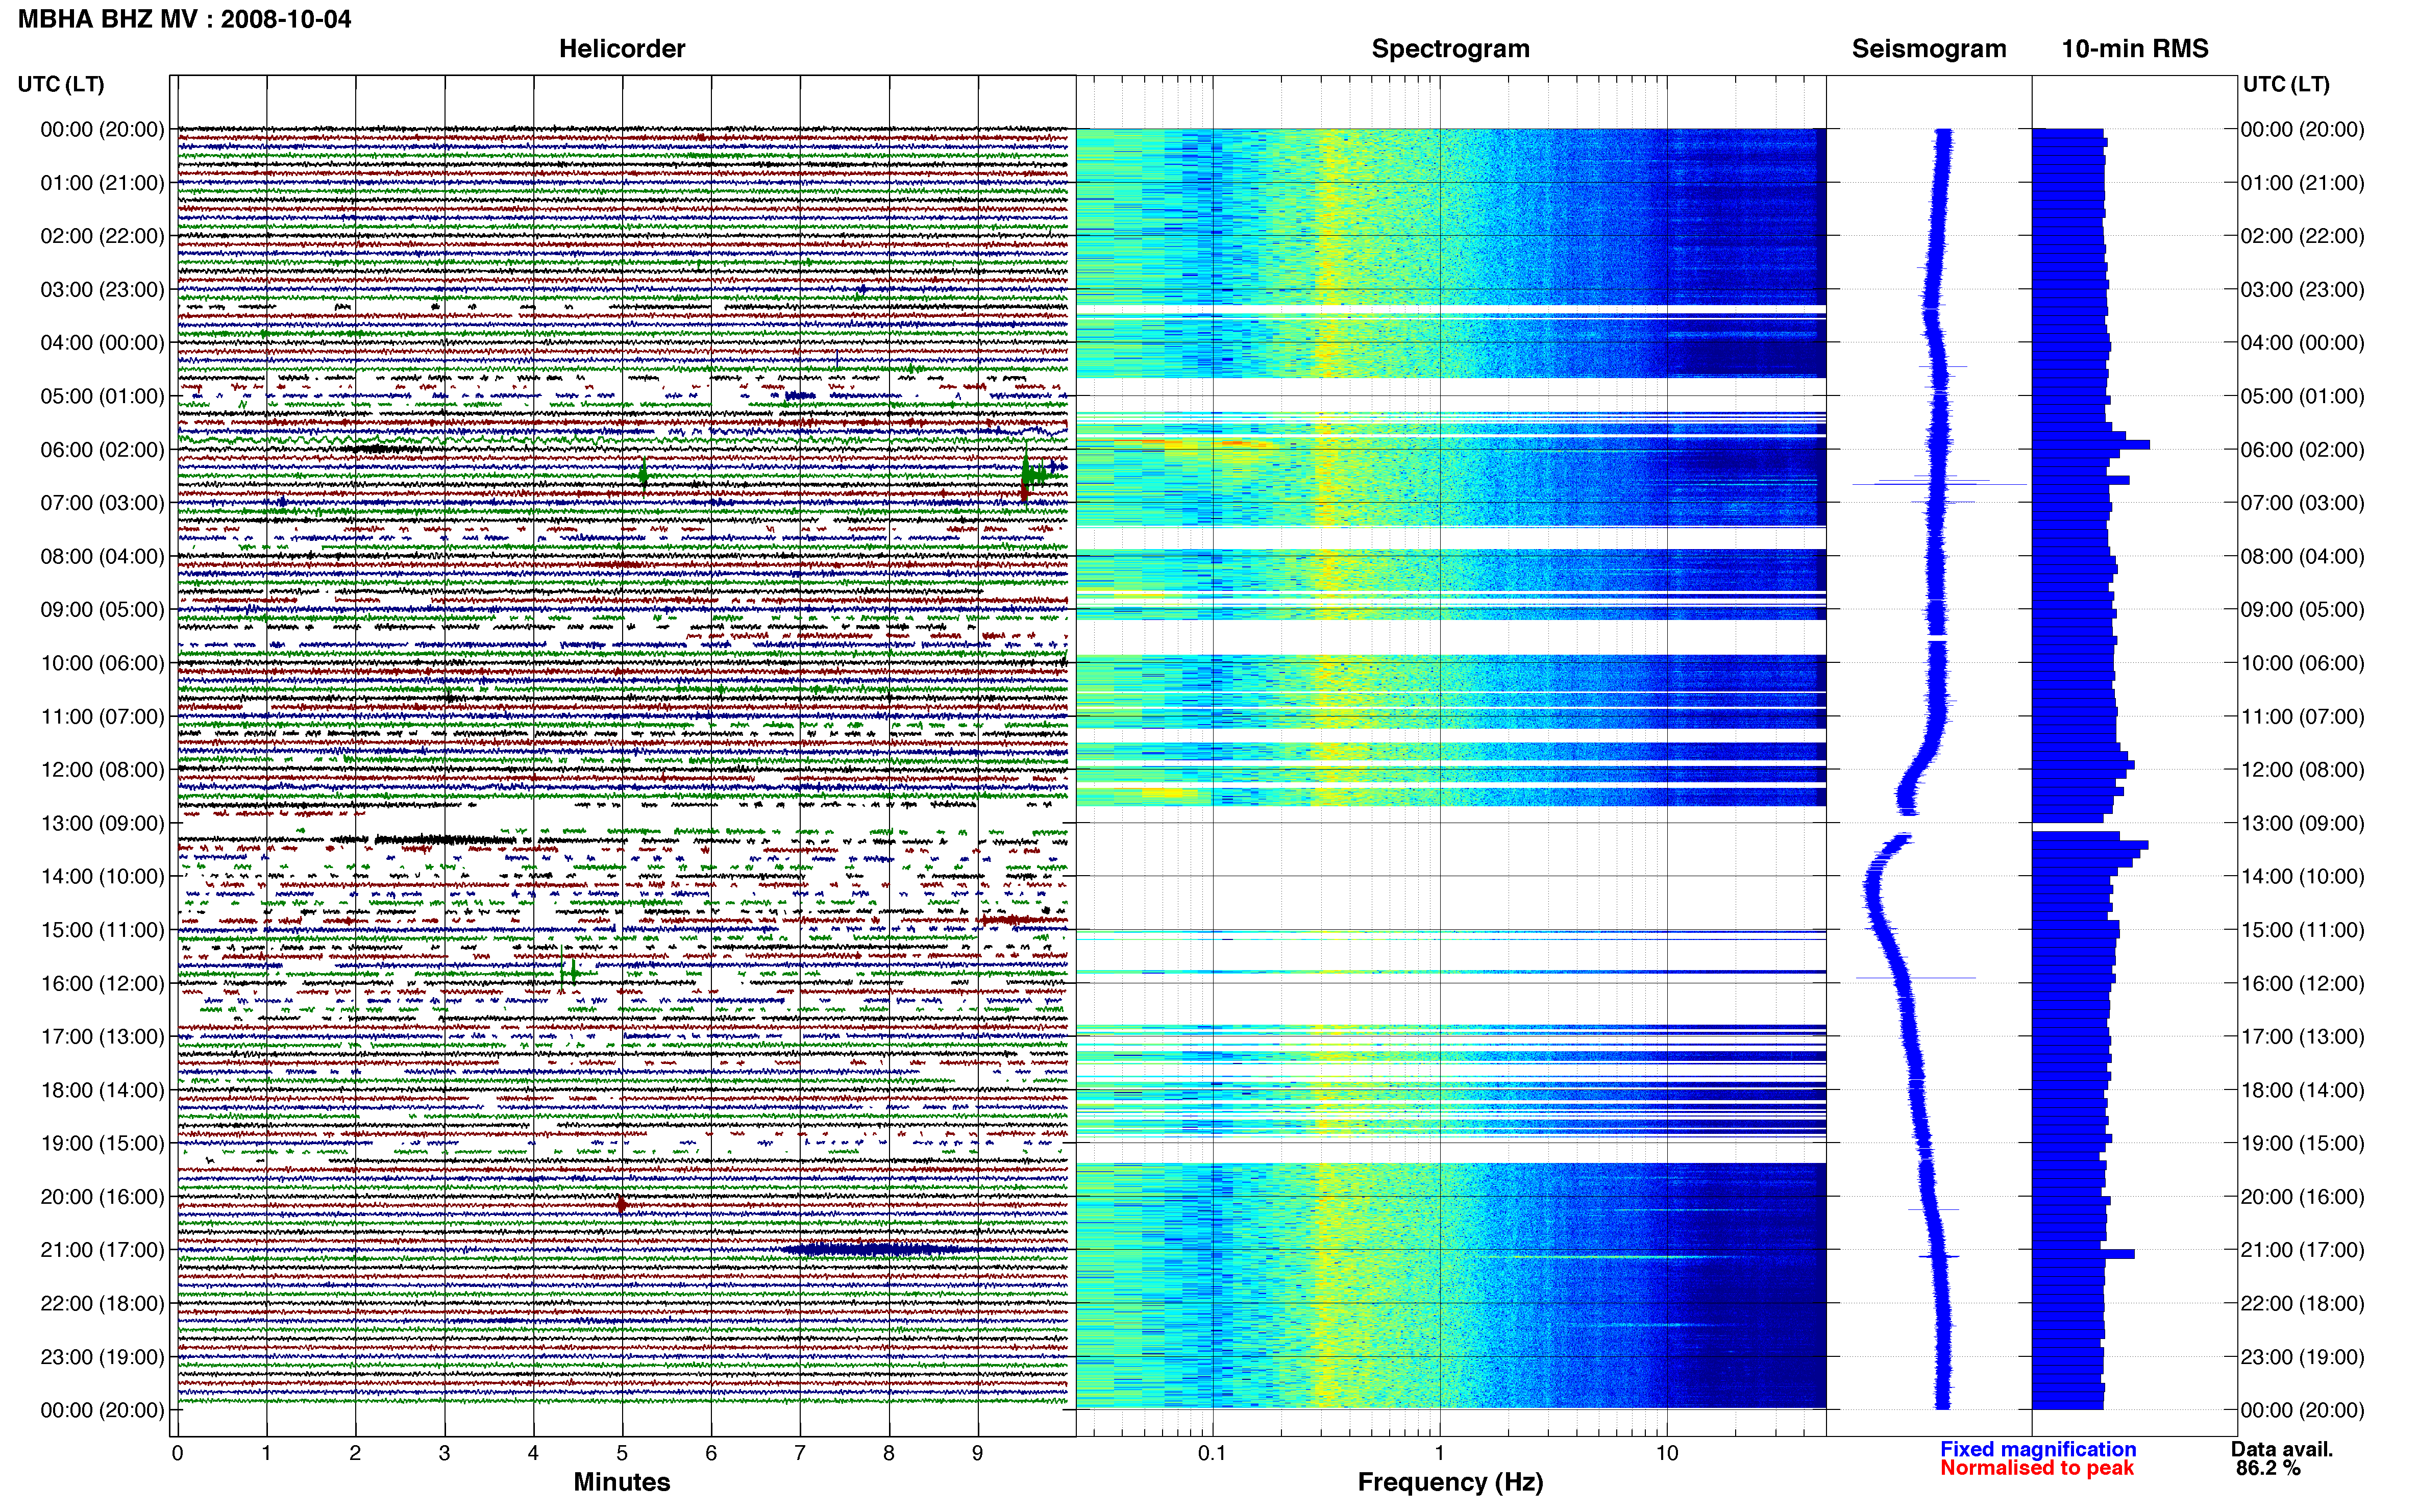Click left time label 18:00 (14:00)
The width and height of the screenshot is (2419, 1512).
102,1090
